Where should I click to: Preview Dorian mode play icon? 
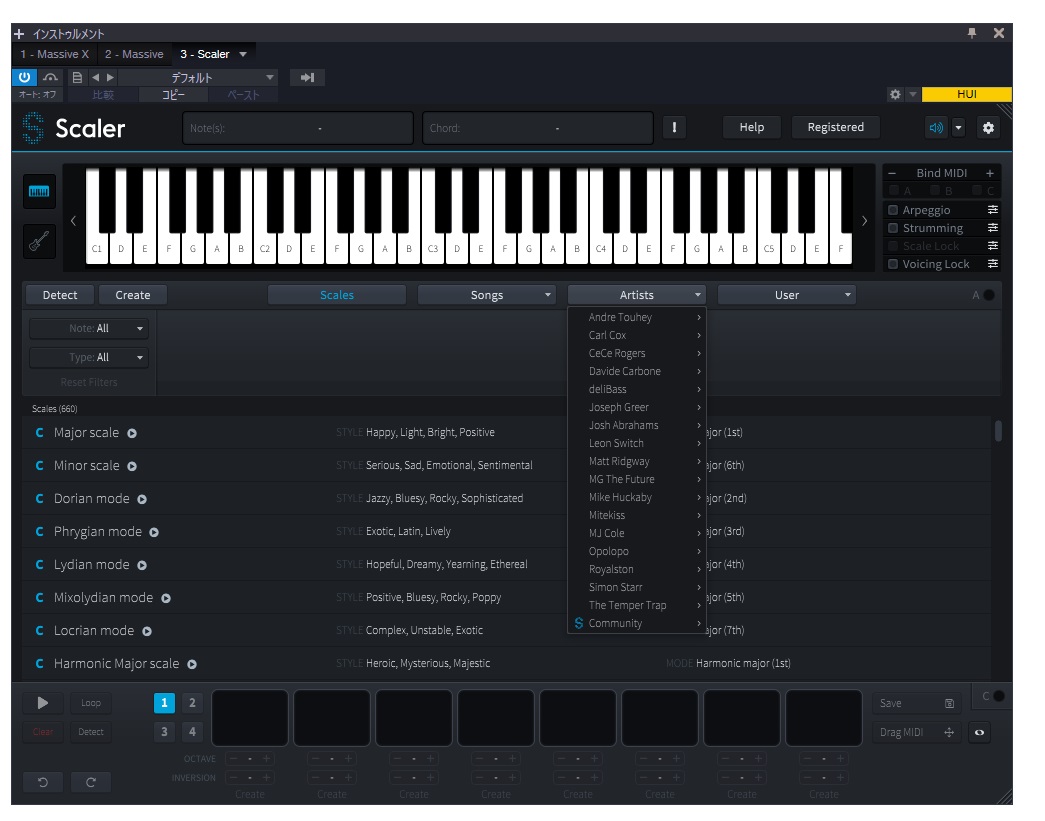point(142,499)
